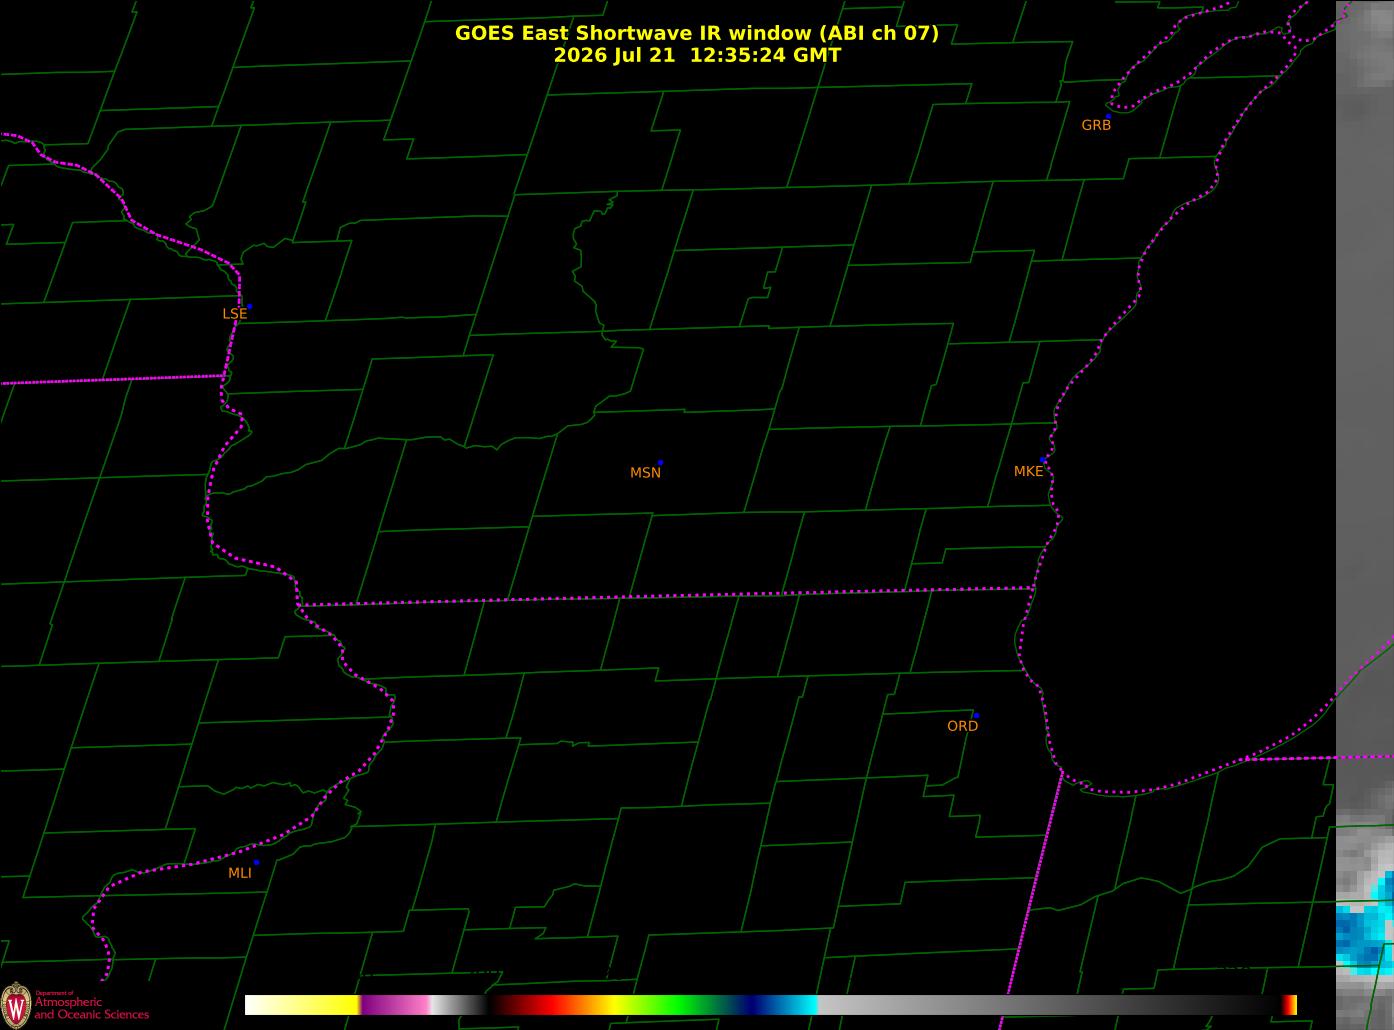Click the MKE station label
1394x1030 pixels.
1028,472
